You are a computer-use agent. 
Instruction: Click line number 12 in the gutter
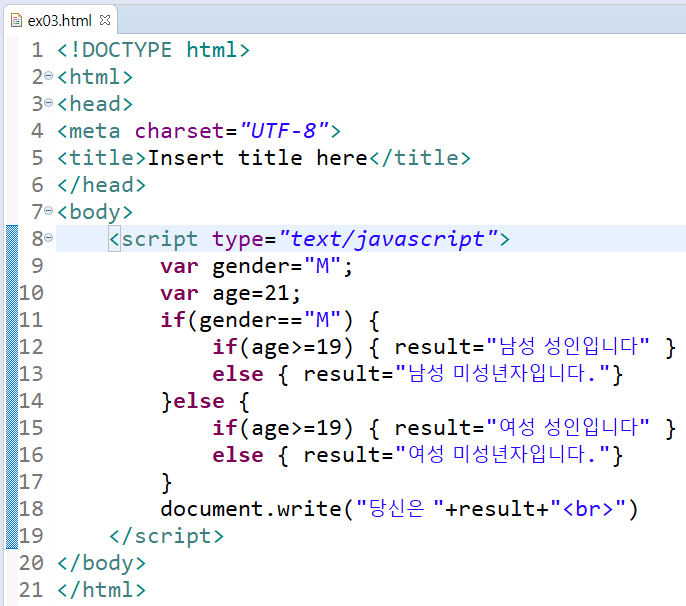point(31,347)
